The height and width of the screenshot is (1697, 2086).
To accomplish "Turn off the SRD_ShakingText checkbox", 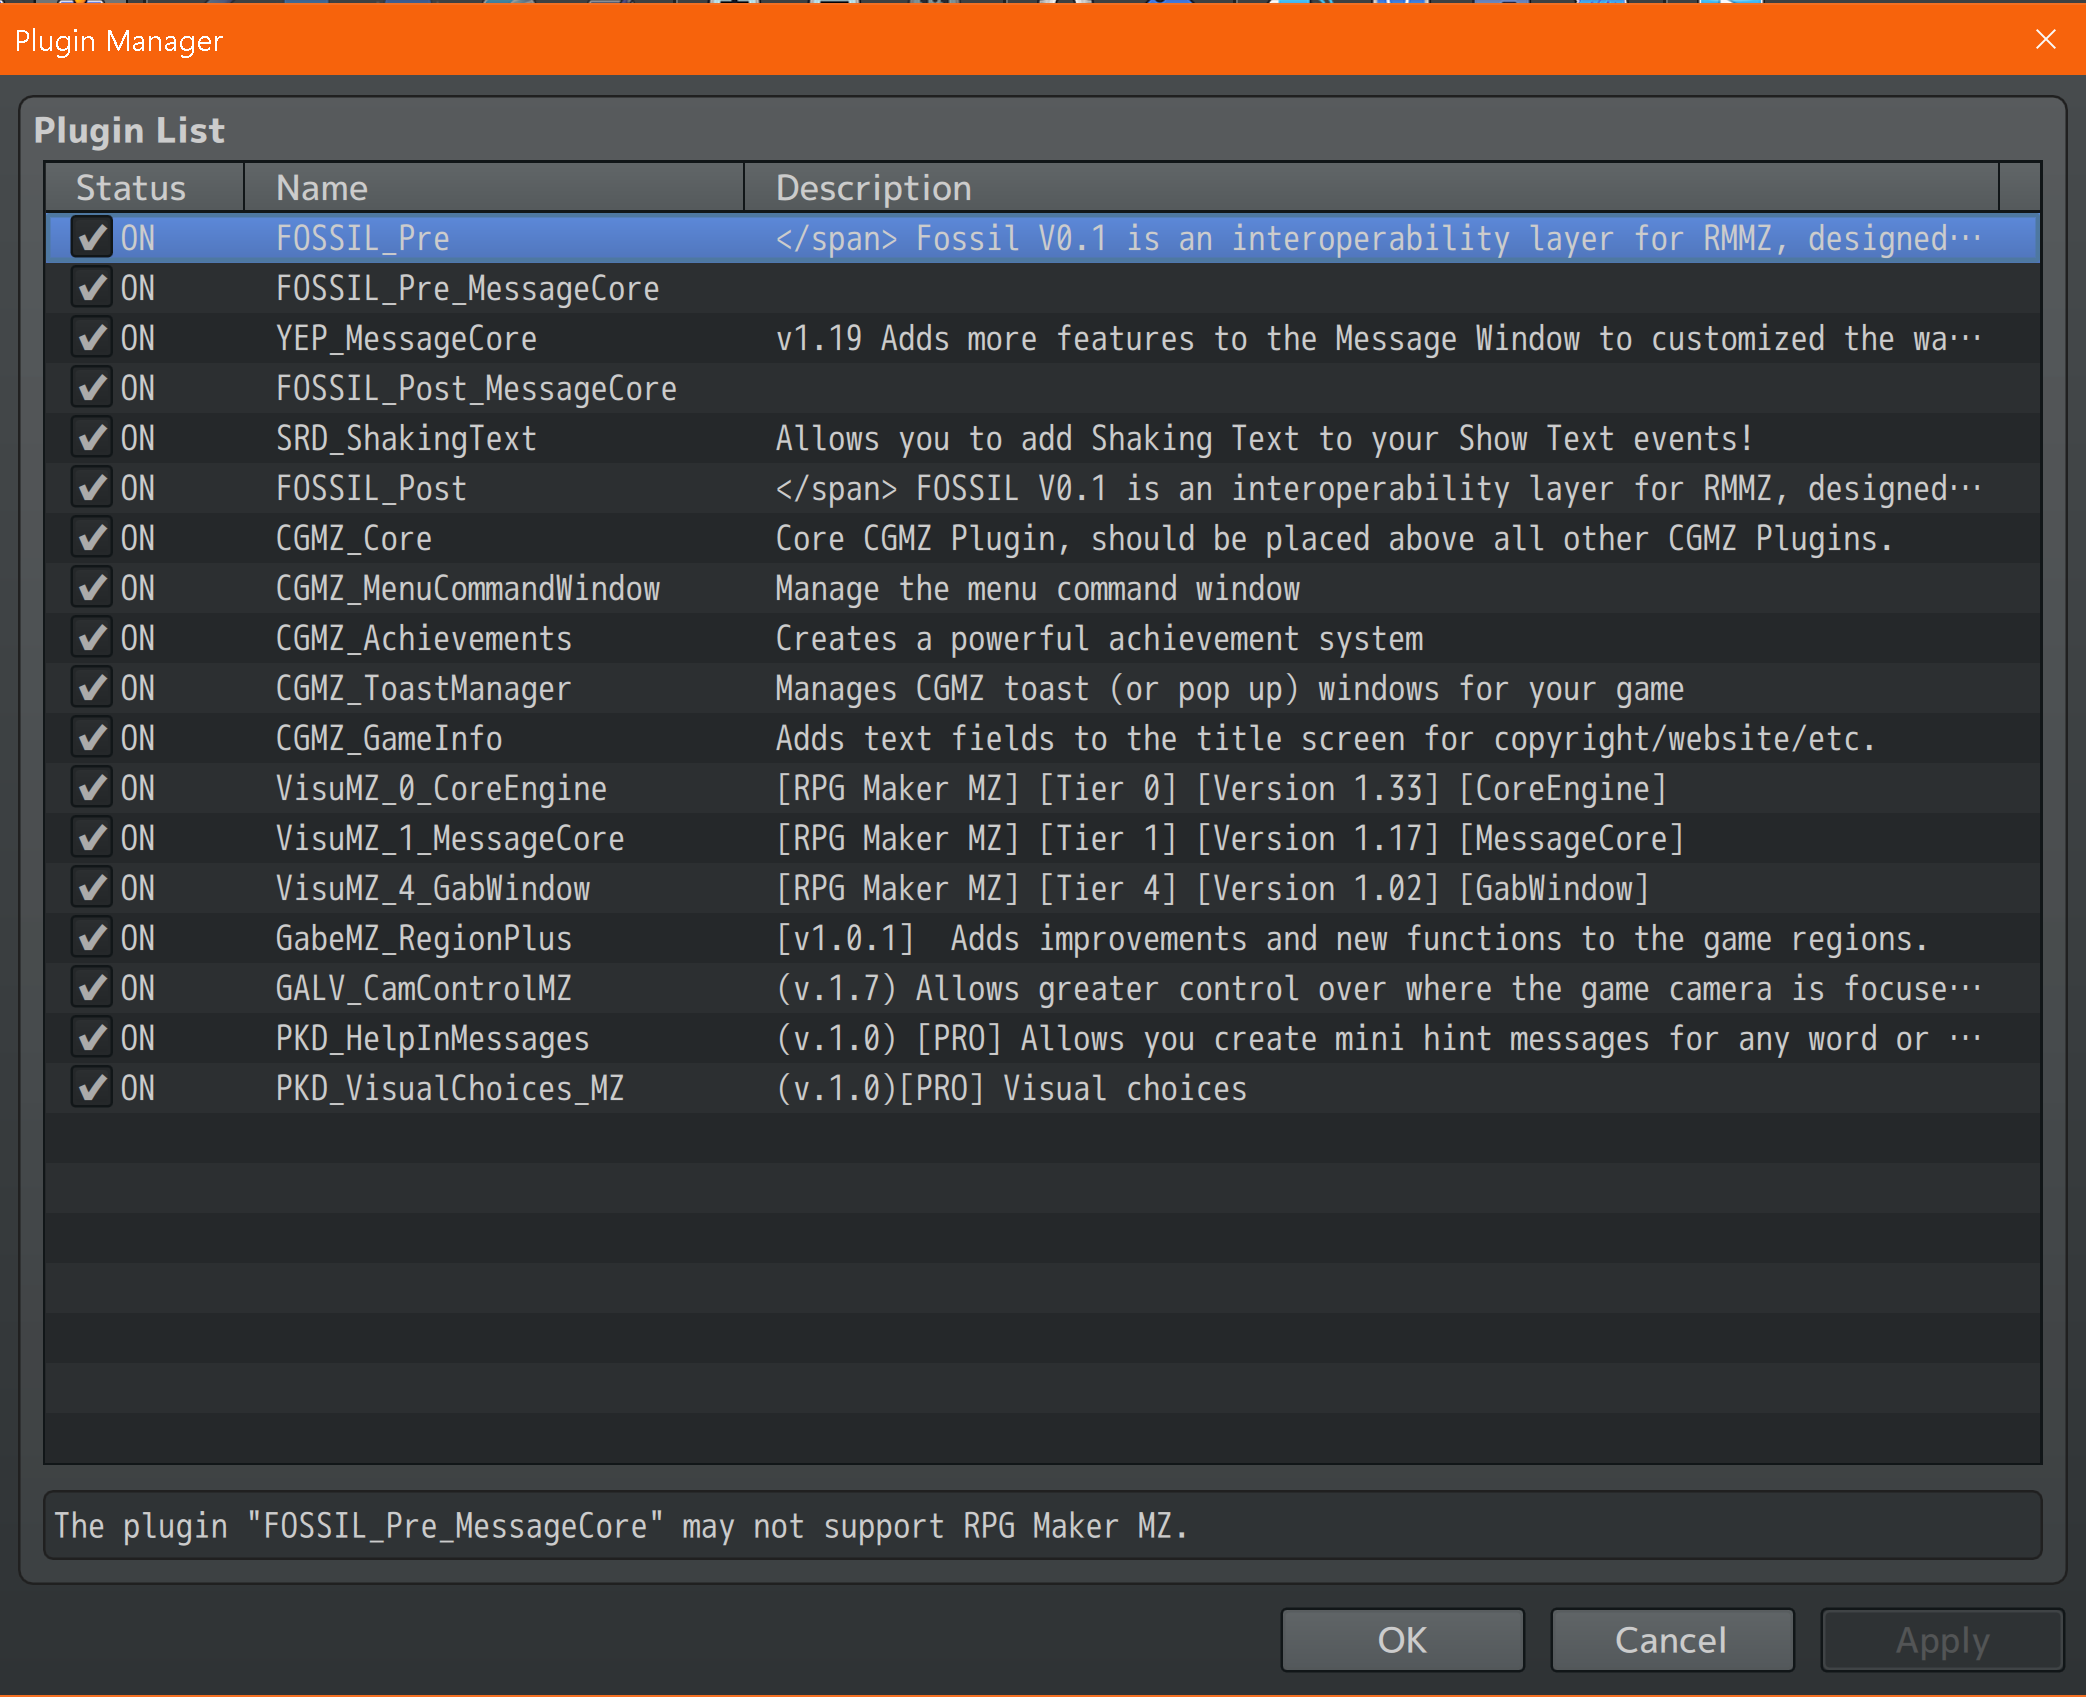I will point(92,438).
